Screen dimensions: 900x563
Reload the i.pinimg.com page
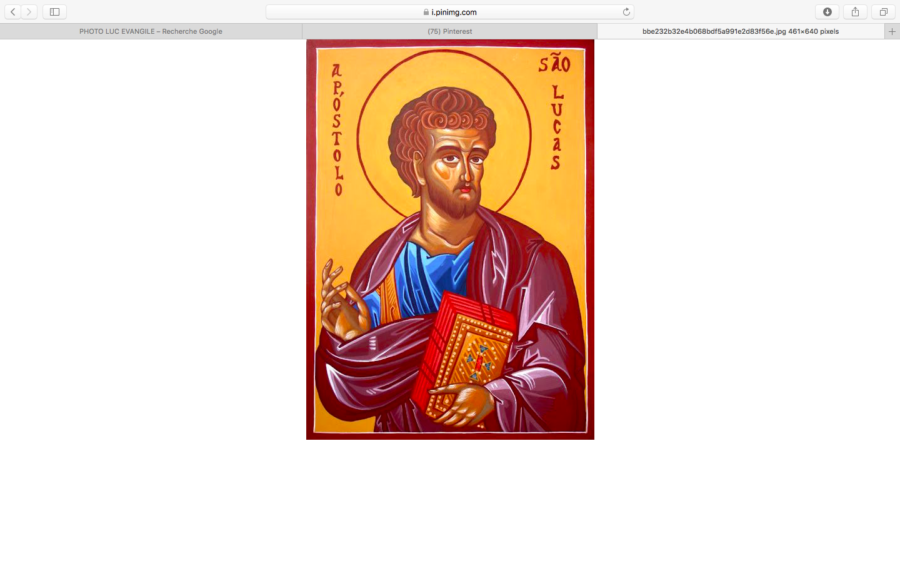click(x=626, y=11)
